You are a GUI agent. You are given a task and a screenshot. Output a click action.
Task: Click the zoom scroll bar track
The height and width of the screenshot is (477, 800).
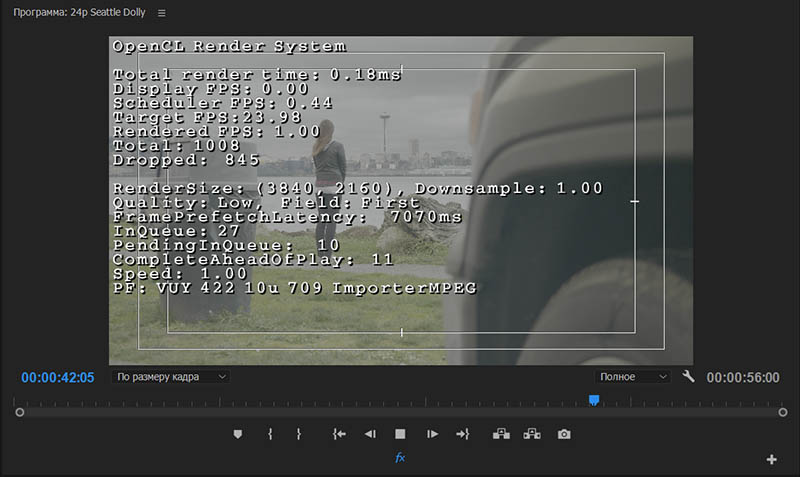(401, 412)
